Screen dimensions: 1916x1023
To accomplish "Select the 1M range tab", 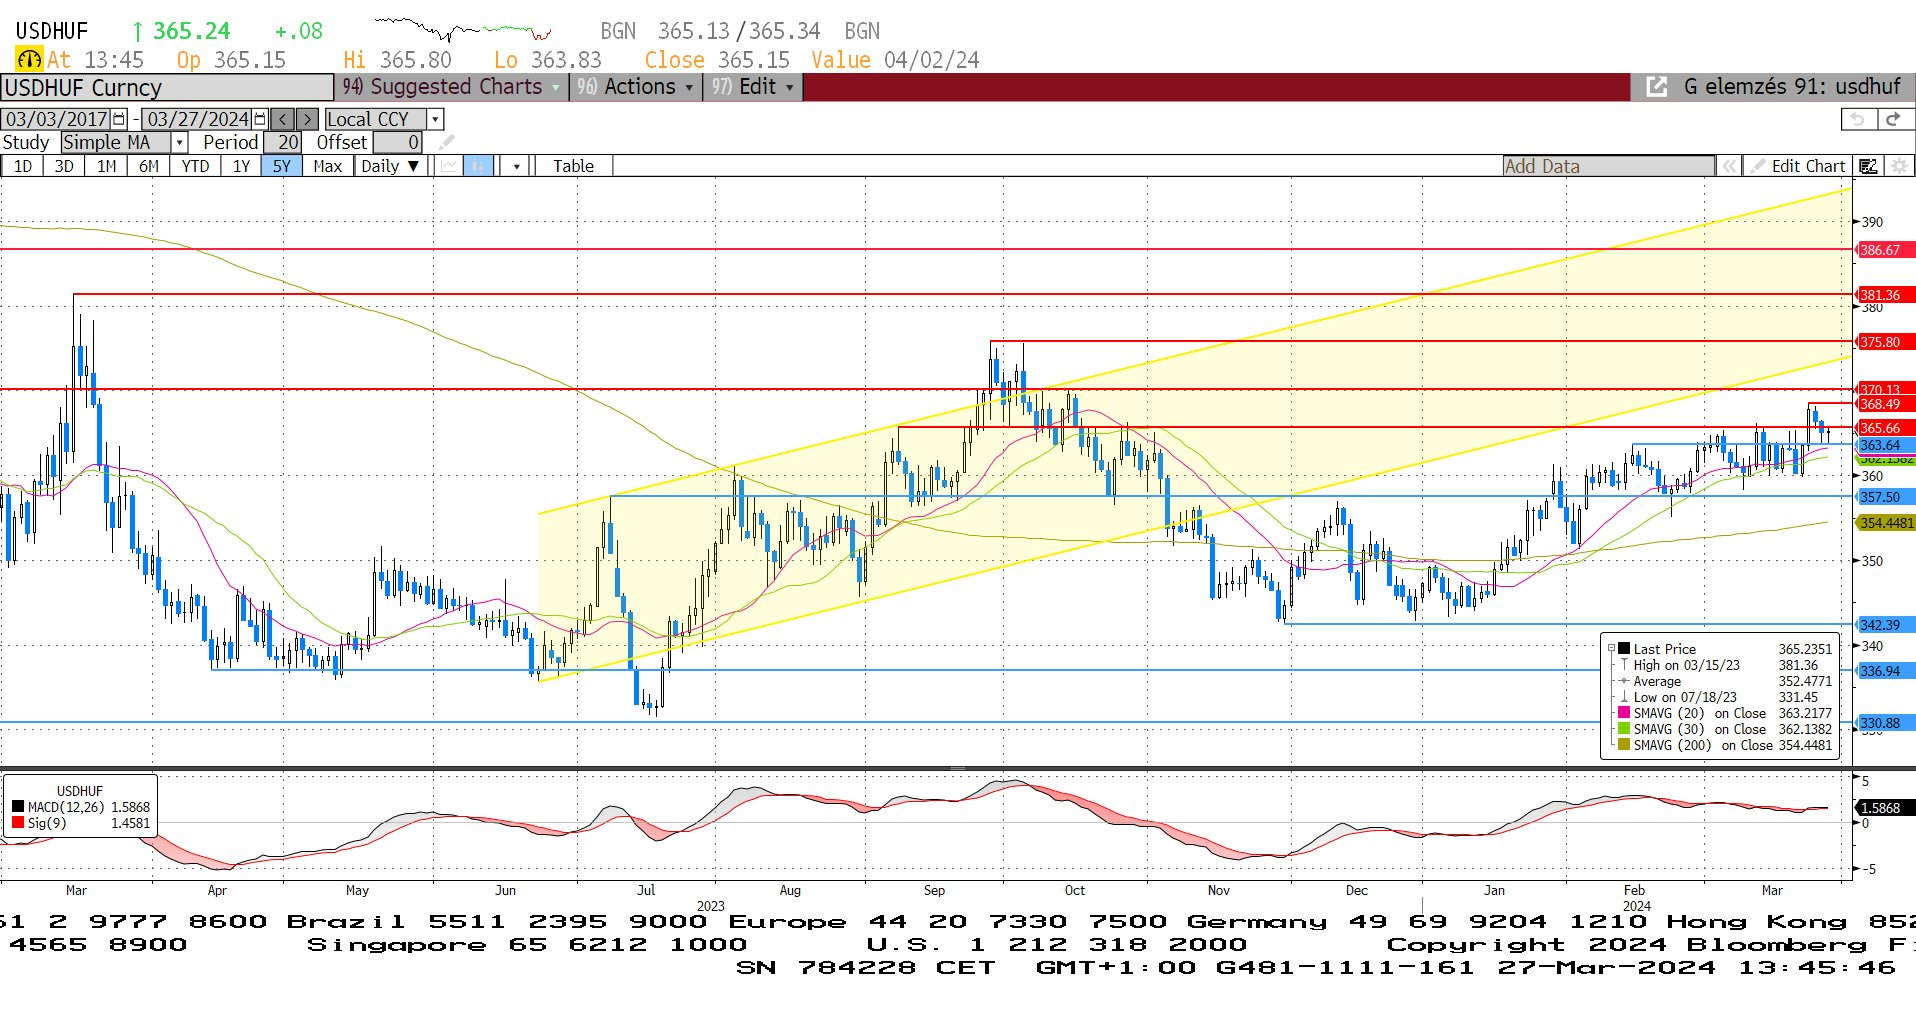I will (106, 166).
